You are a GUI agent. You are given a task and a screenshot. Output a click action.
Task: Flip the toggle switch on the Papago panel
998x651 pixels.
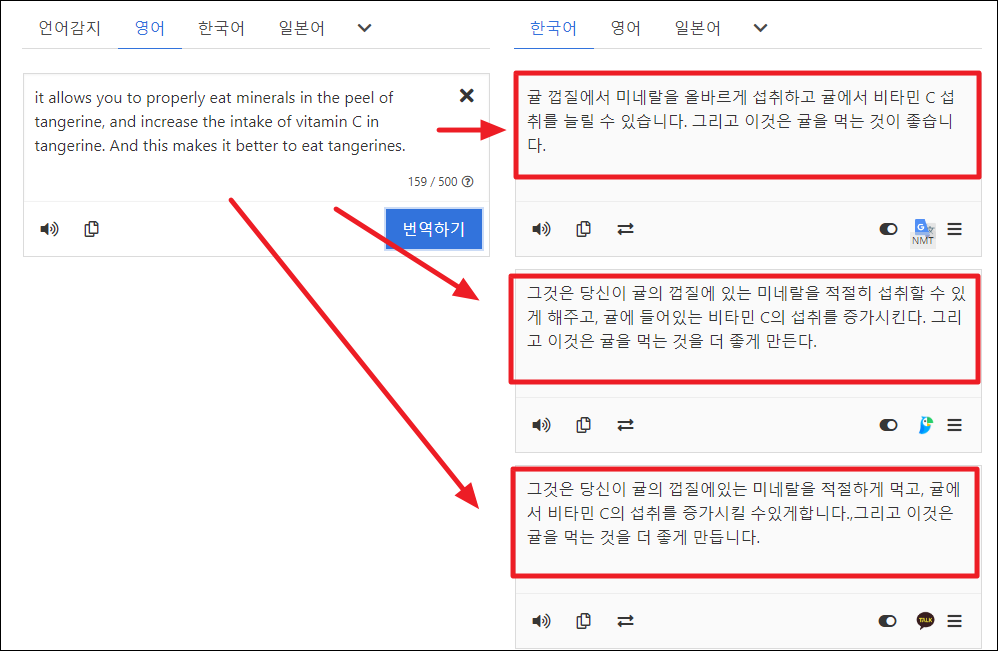pyautogui.click(x=888, y=425)
